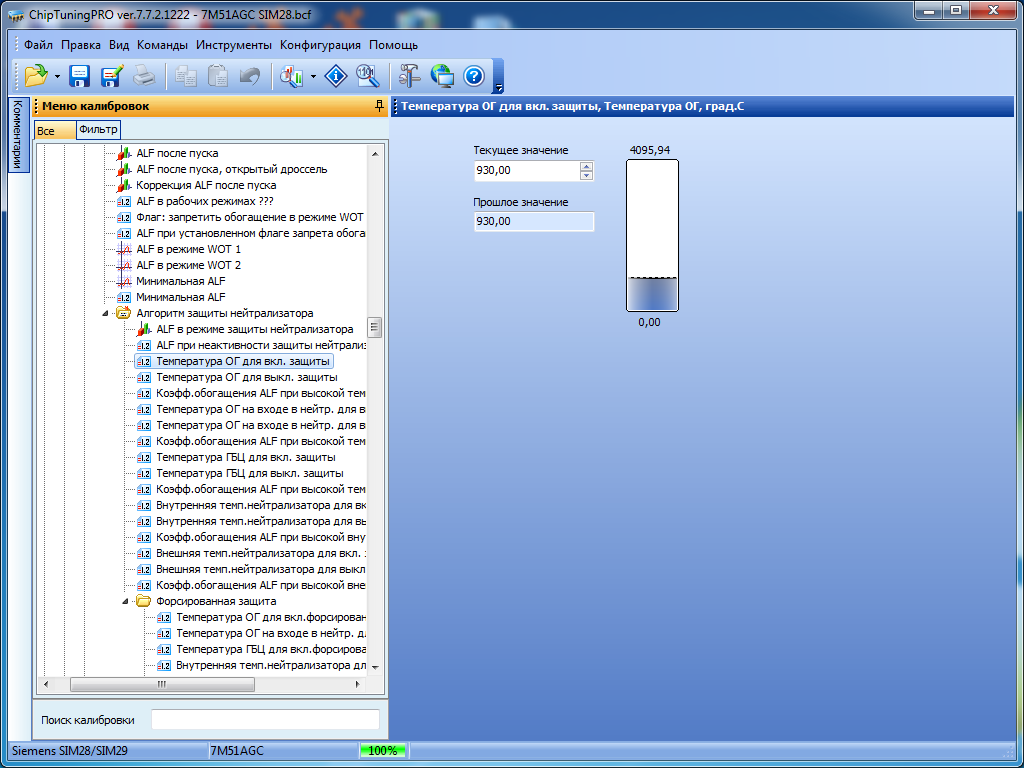
Task: Collapse the Форсированная защита tree folder
Action: [x=127, y=601]
